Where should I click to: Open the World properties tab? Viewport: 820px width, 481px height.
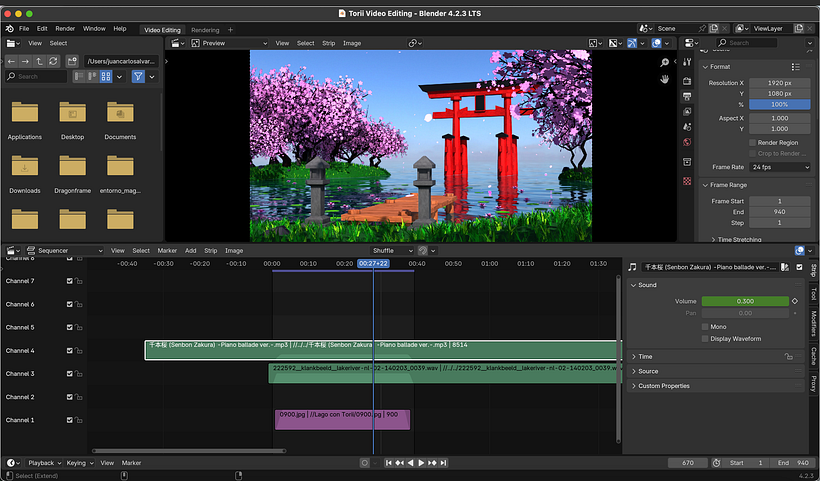click(x=687, y=142)
